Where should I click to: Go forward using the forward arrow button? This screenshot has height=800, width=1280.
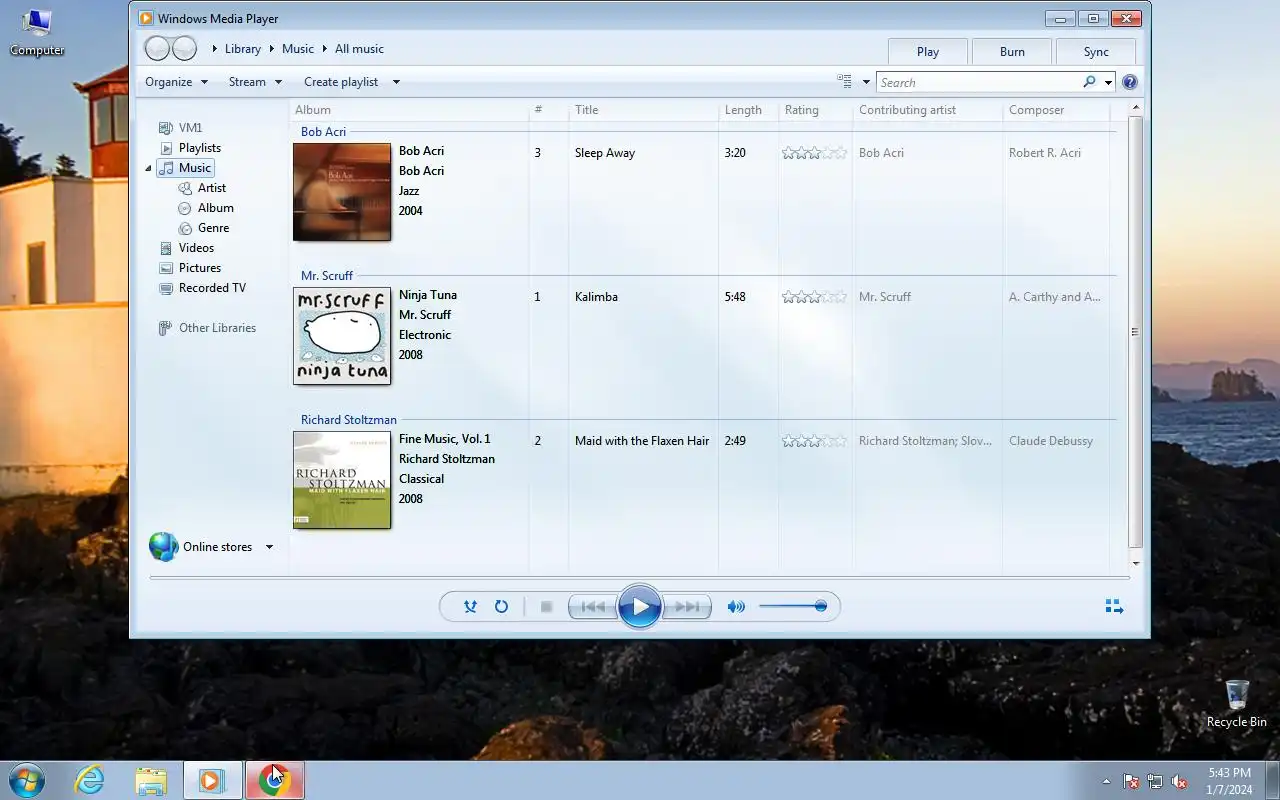[184, 48]
